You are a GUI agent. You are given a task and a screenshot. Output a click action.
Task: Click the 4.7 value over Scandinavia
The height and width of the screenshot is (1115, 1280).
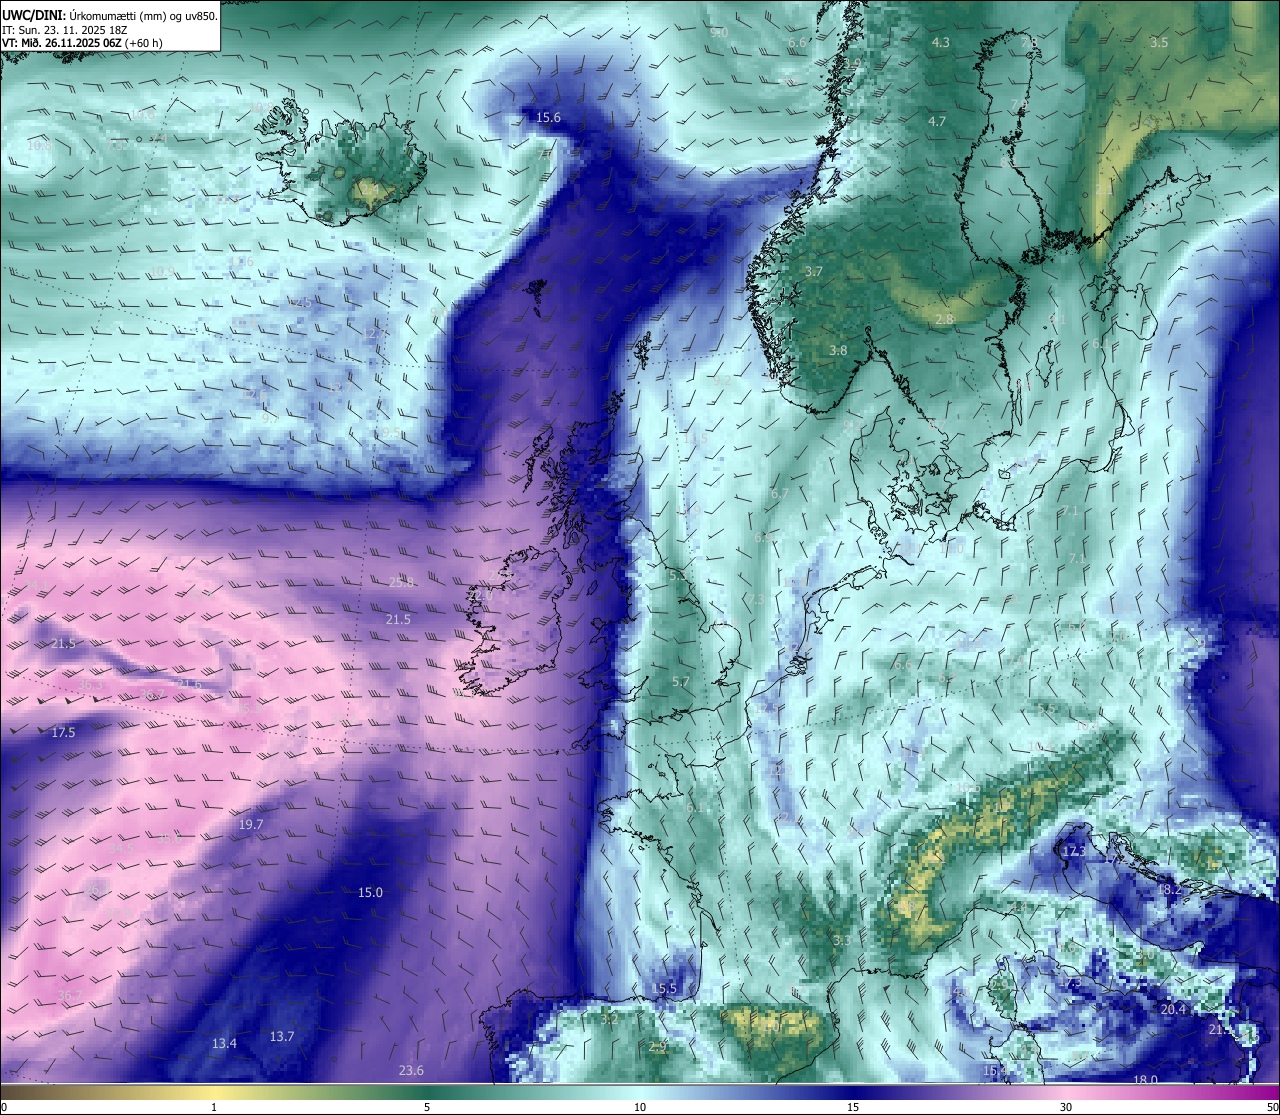coord(937,122)
